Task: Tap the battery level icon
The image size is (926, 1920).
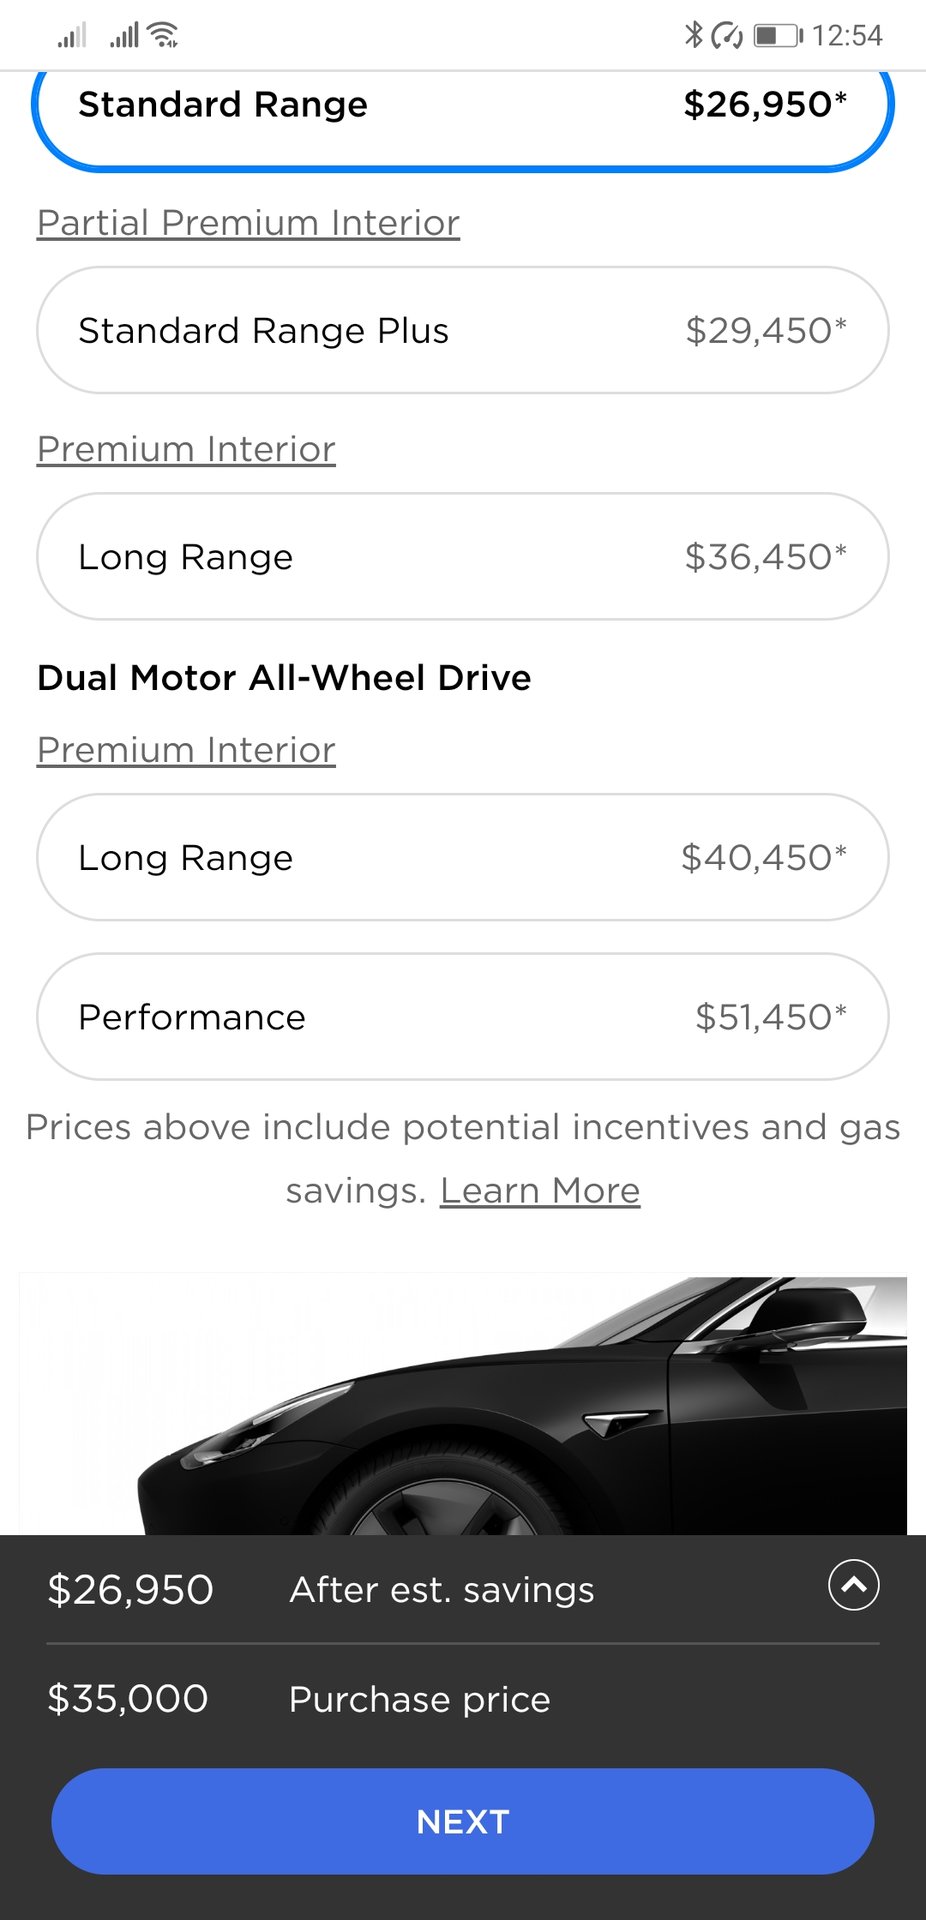Action: 778,36
